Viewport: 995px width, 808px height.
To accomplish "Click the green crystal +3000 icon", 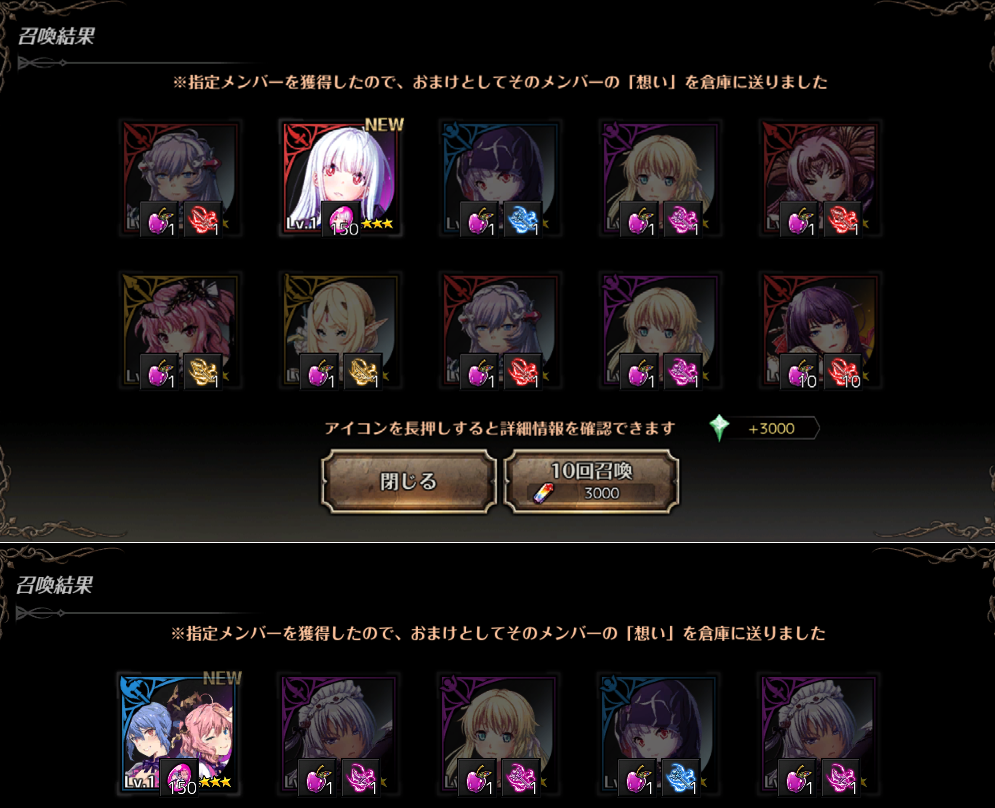I will 719,428.
